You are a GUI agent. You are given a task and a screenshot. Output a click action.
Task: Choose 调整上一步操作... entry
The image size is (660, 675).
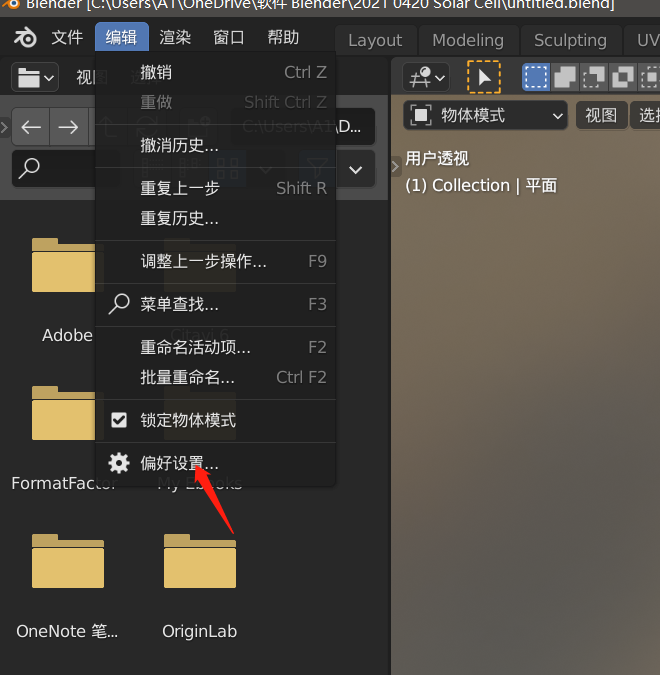(215, 261)
